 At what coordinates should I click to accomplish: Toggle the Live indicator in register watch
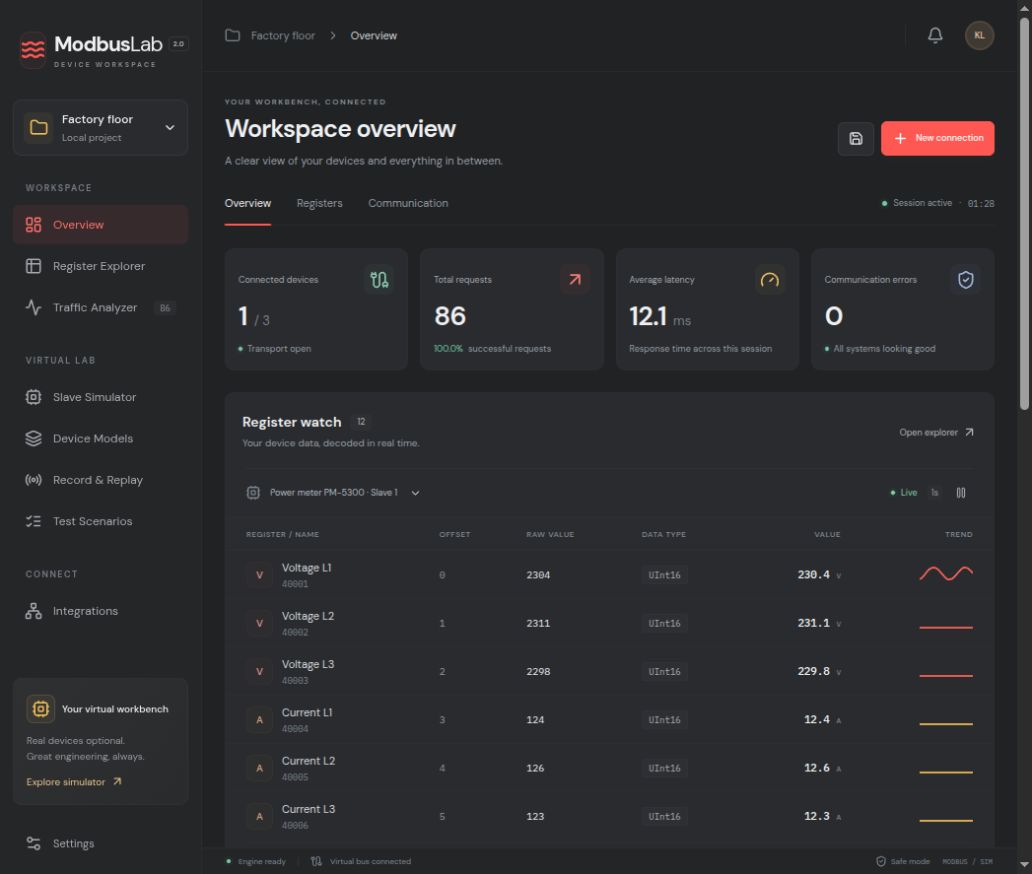click(904, 492)
